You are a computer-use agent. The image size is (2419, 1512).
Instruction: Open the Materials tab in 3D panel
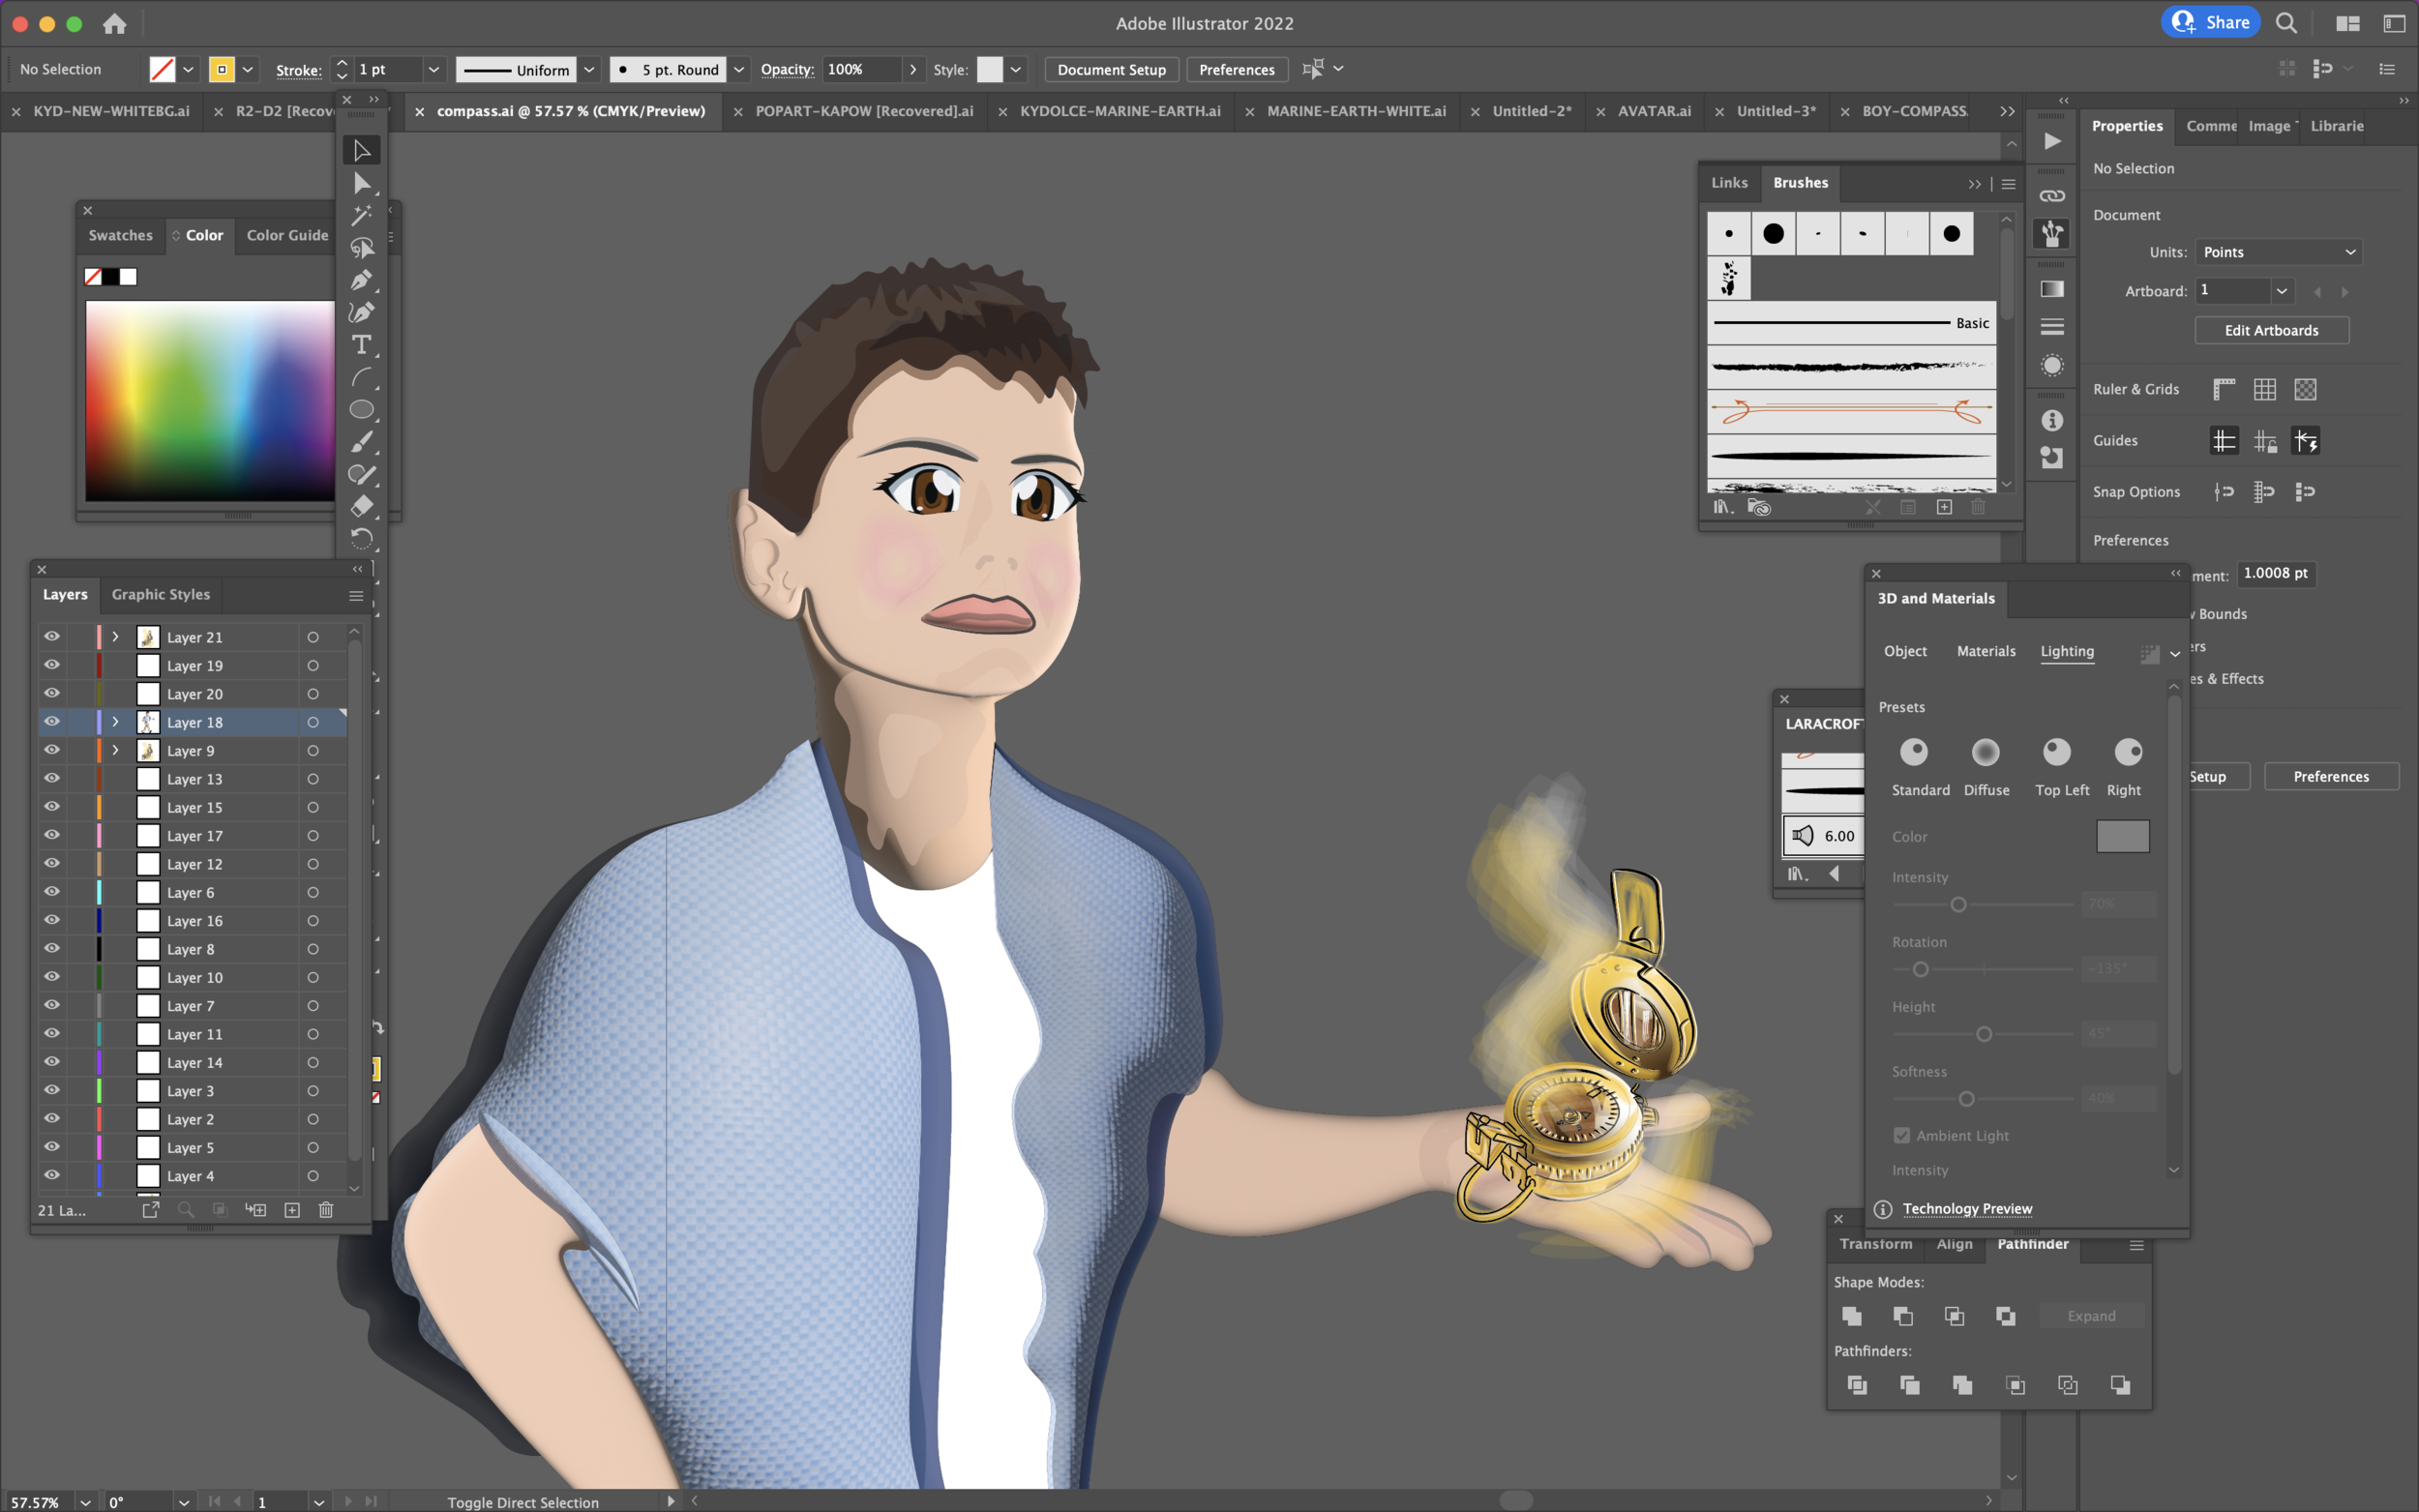[x=1986, y=651]
